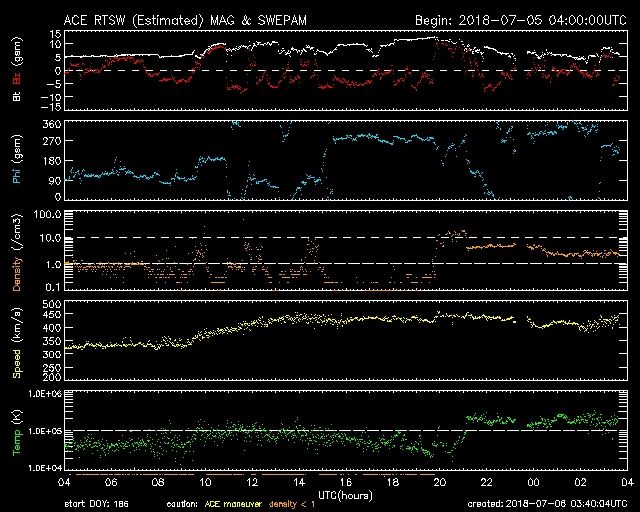Click the '180' tick on Phi axis

point(52,161)
